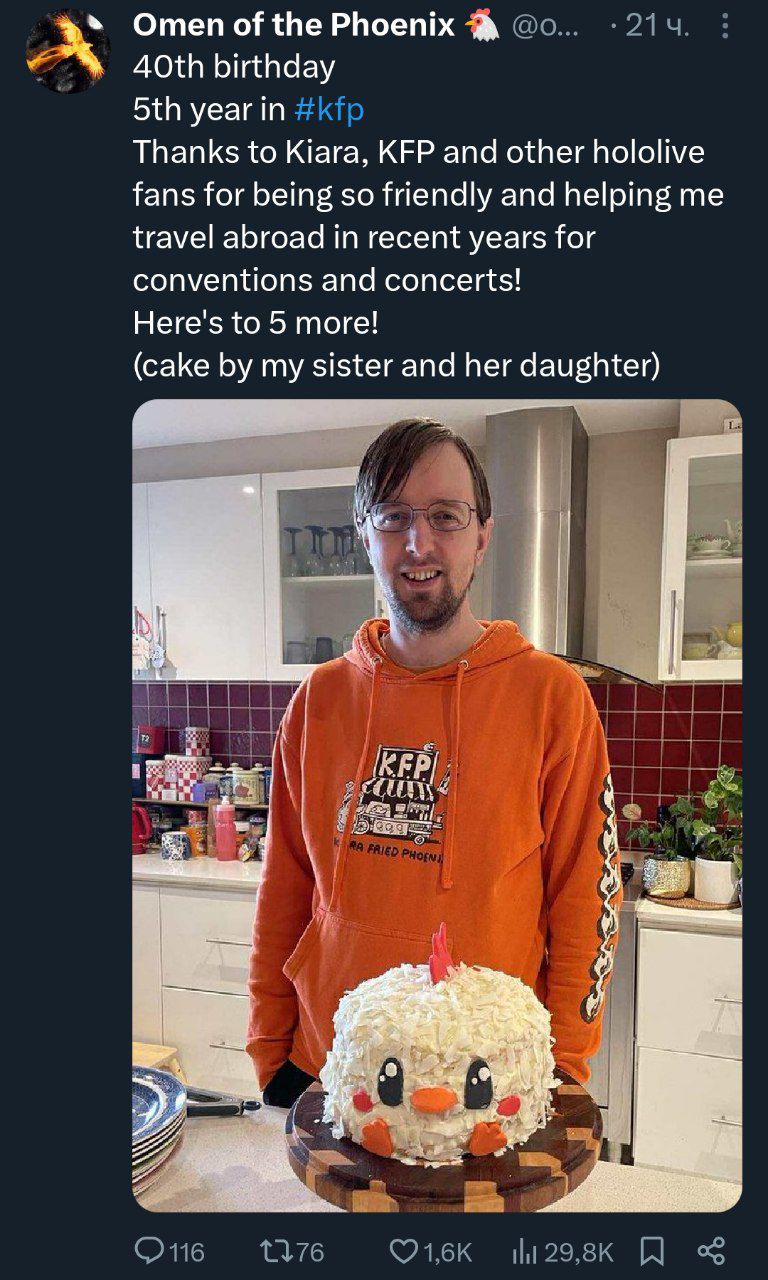768x1280 pixels.
Task: Like the post with the heart icon
Action: click(x=402, y=1249)
